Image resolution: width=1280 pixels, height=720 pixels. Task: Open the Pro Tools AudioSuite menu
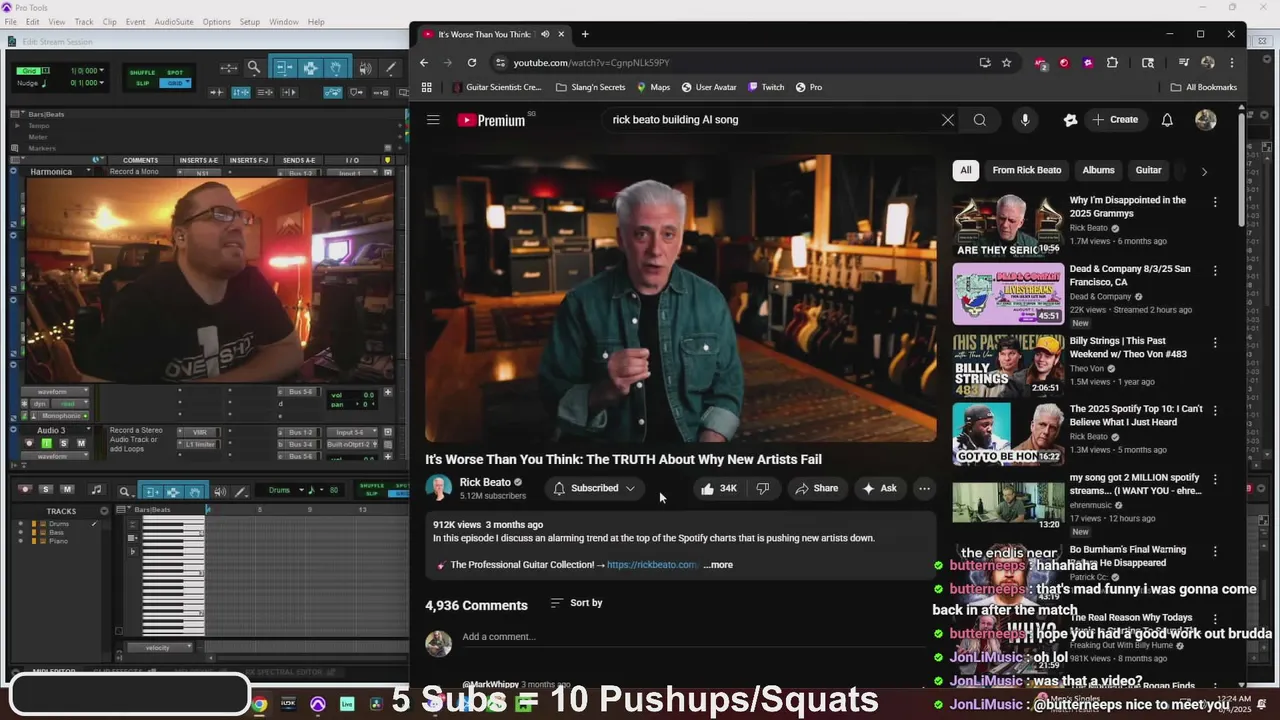174,22
